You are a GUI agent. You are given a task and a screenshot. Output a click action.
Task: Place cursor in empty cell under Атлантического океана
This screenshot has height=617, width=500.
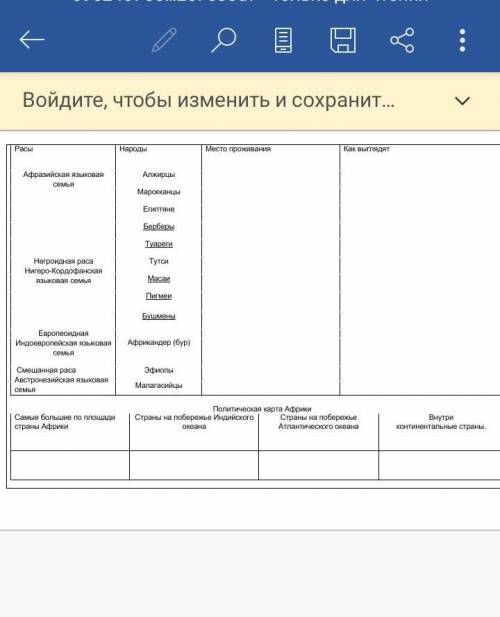319,465
